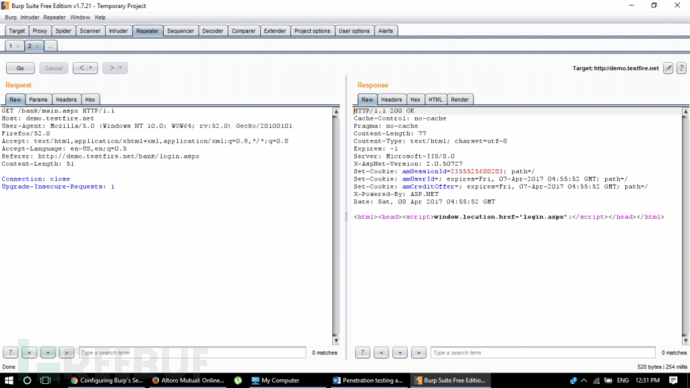Open Configuring Burp's Chrome taskbar window
The image size is (690, 388).
pos(106,381)
